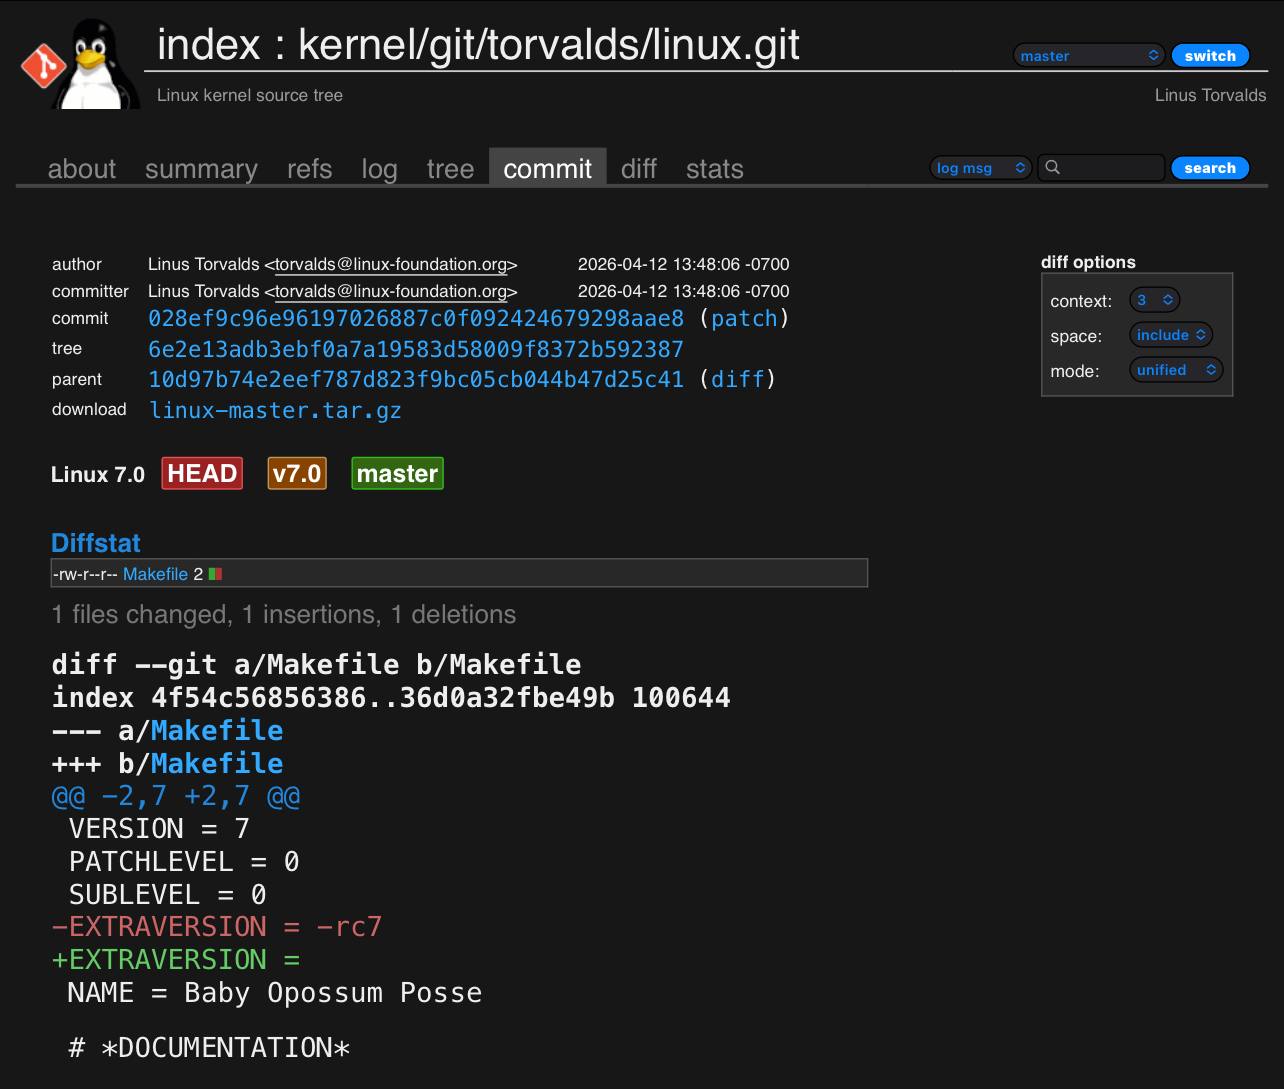Switch to the tree tab
Screen dimensions: 1284x1089
tap(450, 169)
